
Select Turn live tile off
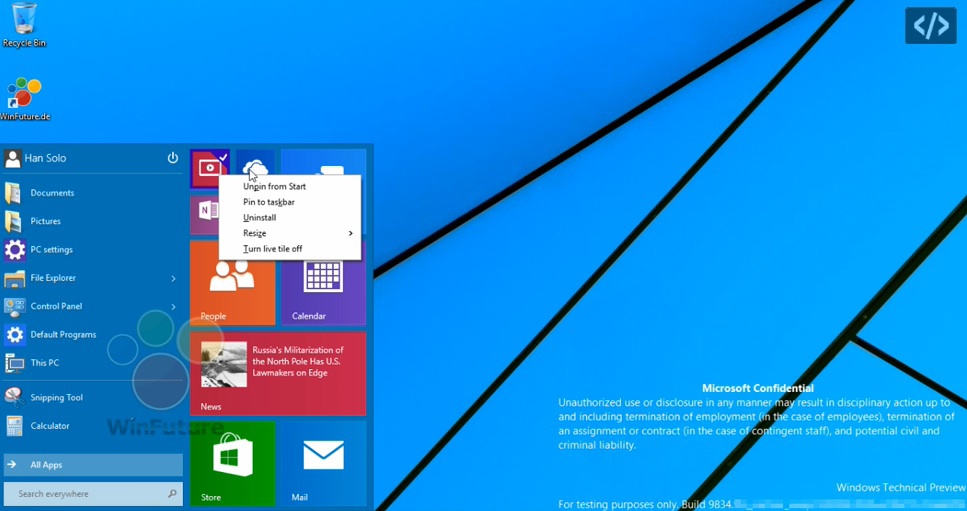[290, 249]
